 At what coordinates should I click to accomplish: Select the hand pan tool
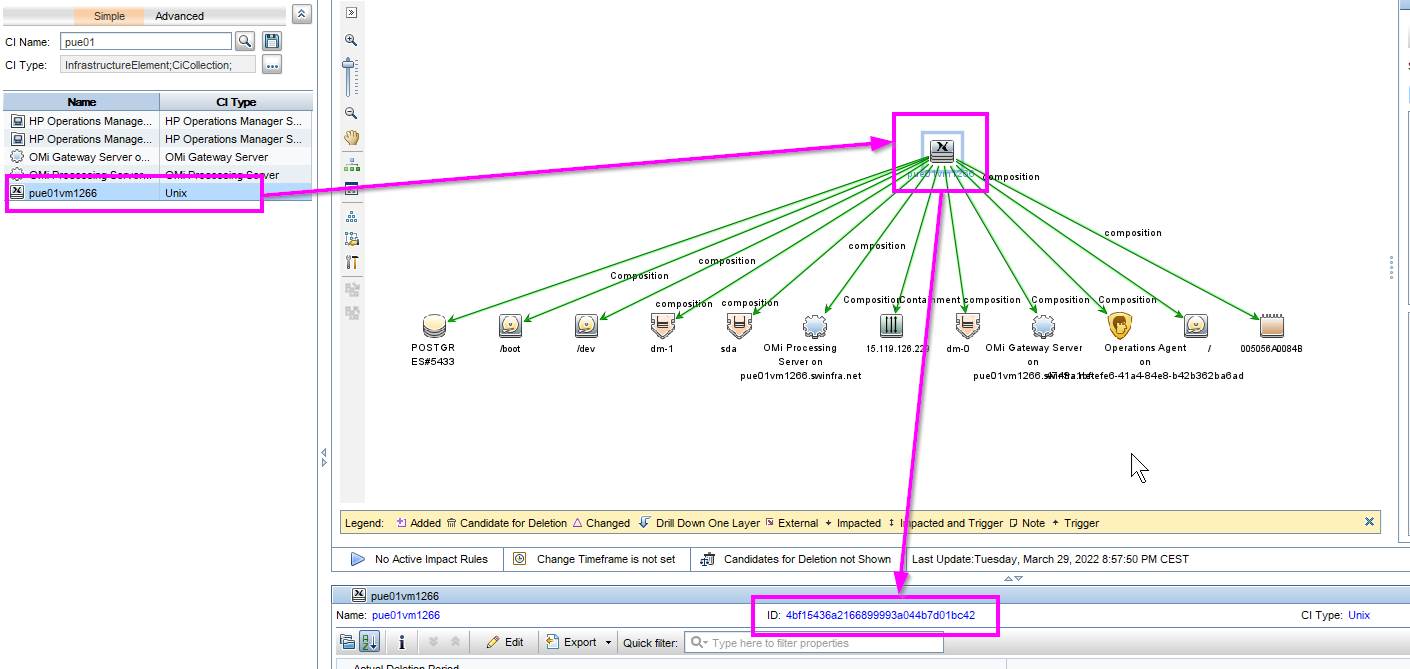click(x=351, y=137)
